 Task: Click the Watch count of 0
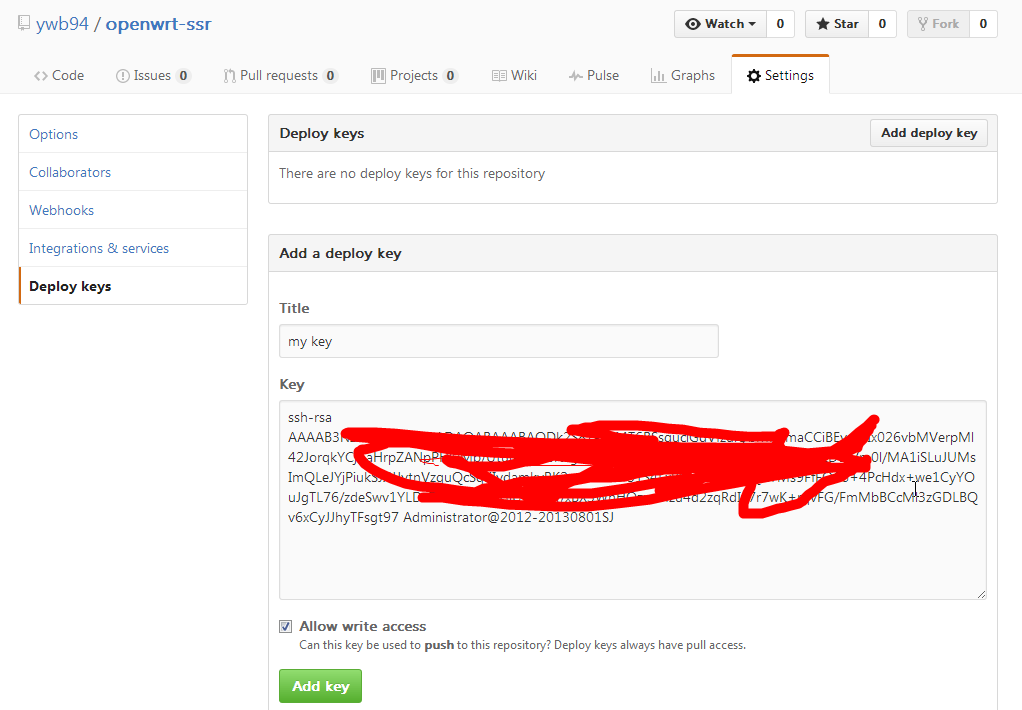[780, 24]
